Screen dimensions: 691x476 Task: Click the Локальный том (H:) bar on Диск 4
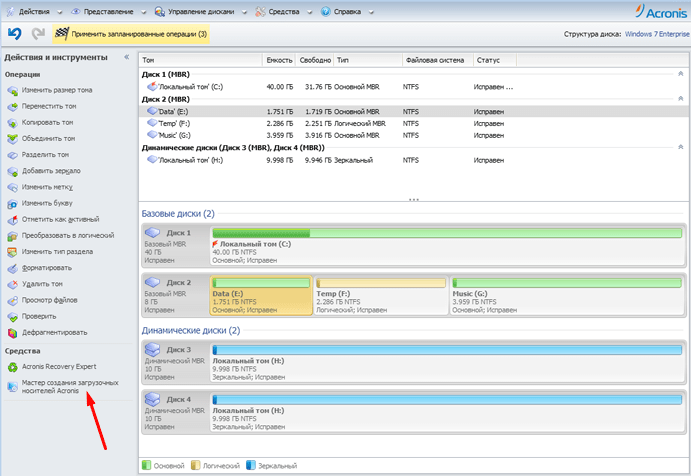[447, 400]
